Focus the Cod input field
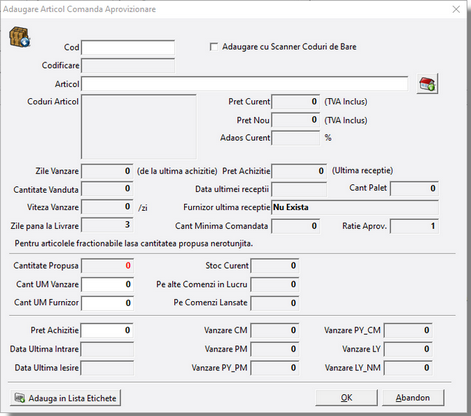 click(128, 47)
